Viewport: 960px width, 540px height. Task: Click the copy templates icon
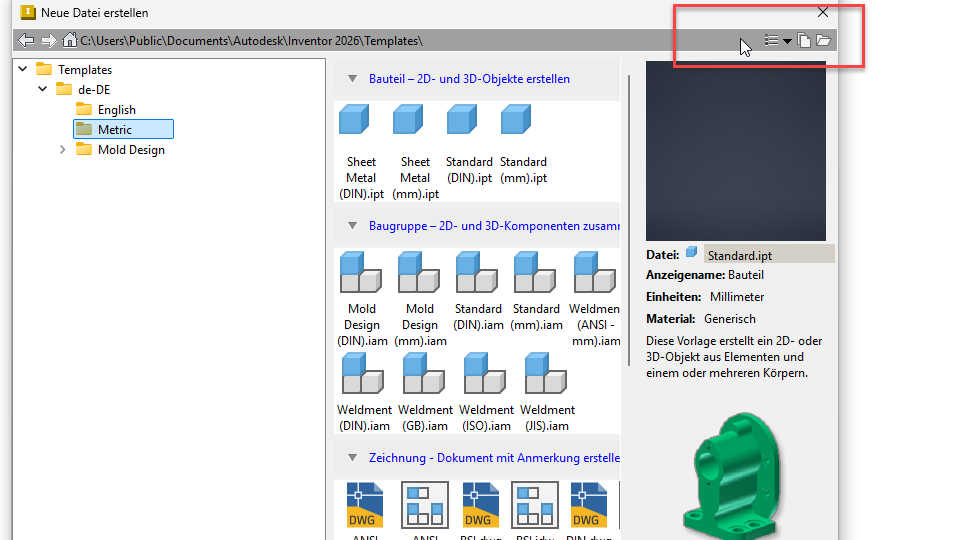click(x=804, y=40)
